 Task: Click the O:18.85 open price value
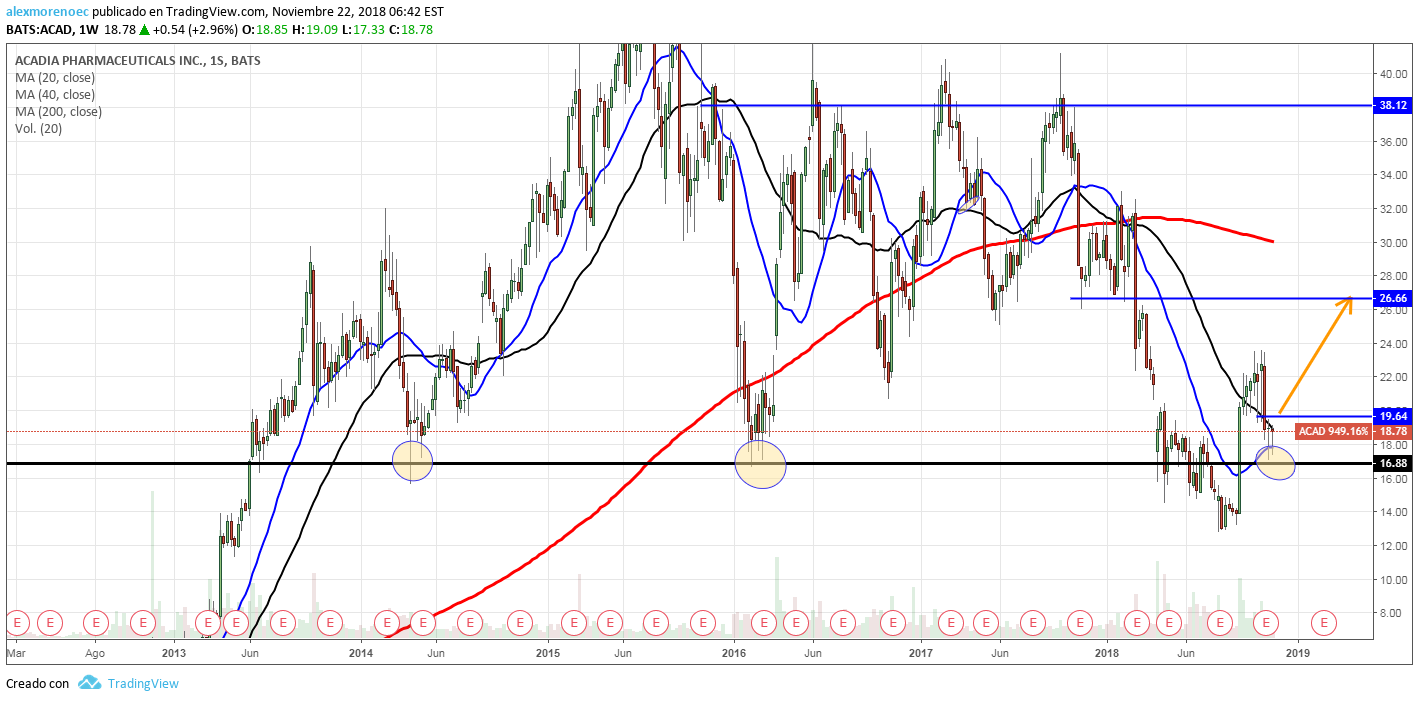click(267, 29)
